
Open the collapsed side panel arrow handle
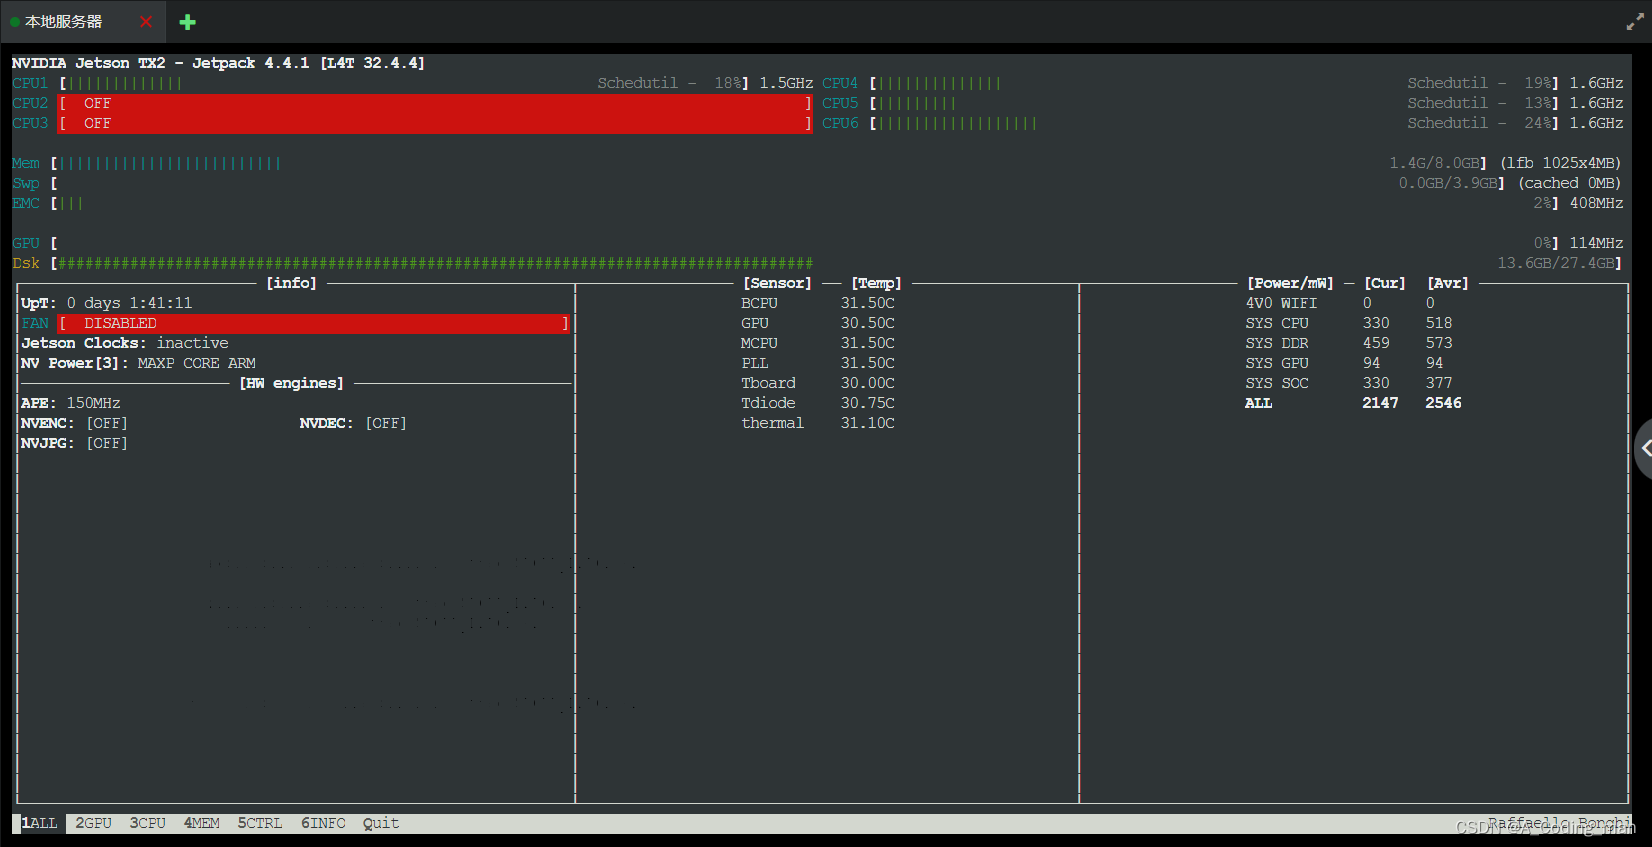[1643, 449]
